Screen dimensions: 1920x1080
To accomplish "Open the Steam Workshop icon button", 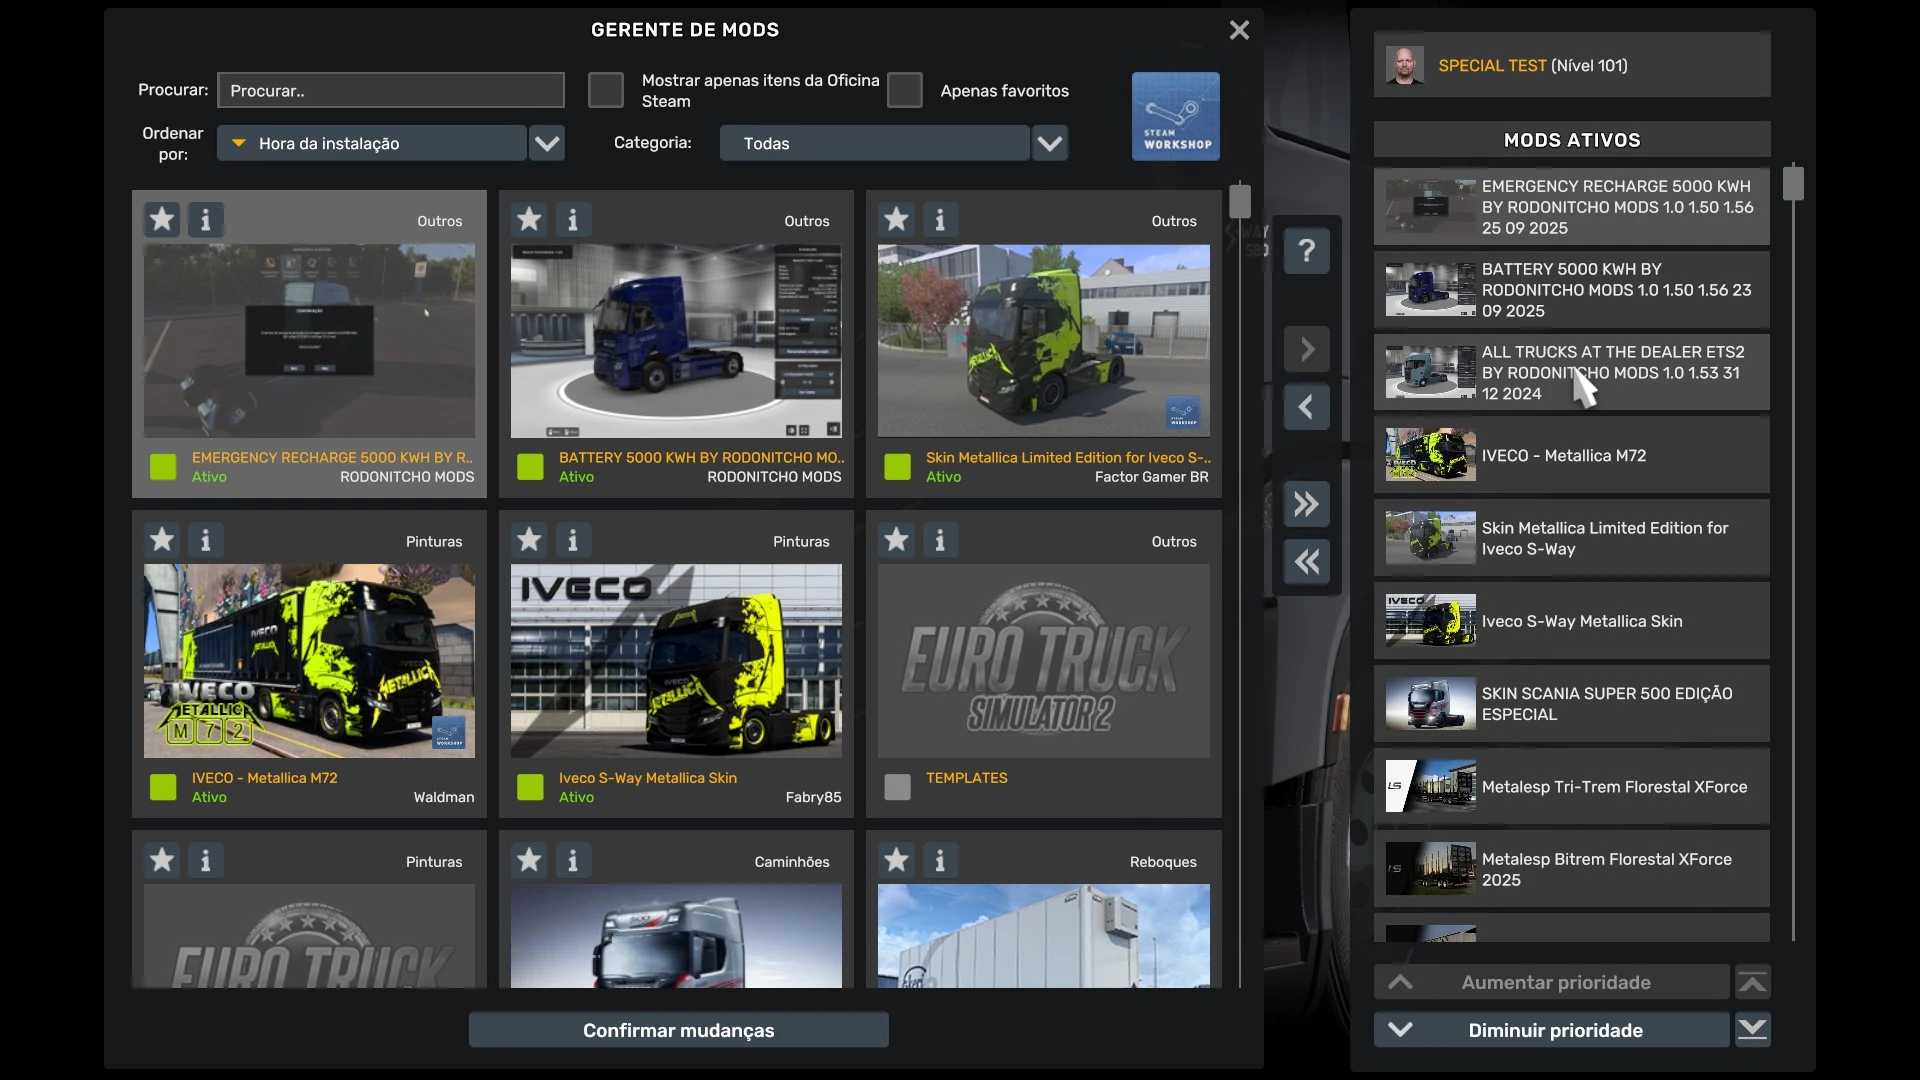I will pos(1175,116).
